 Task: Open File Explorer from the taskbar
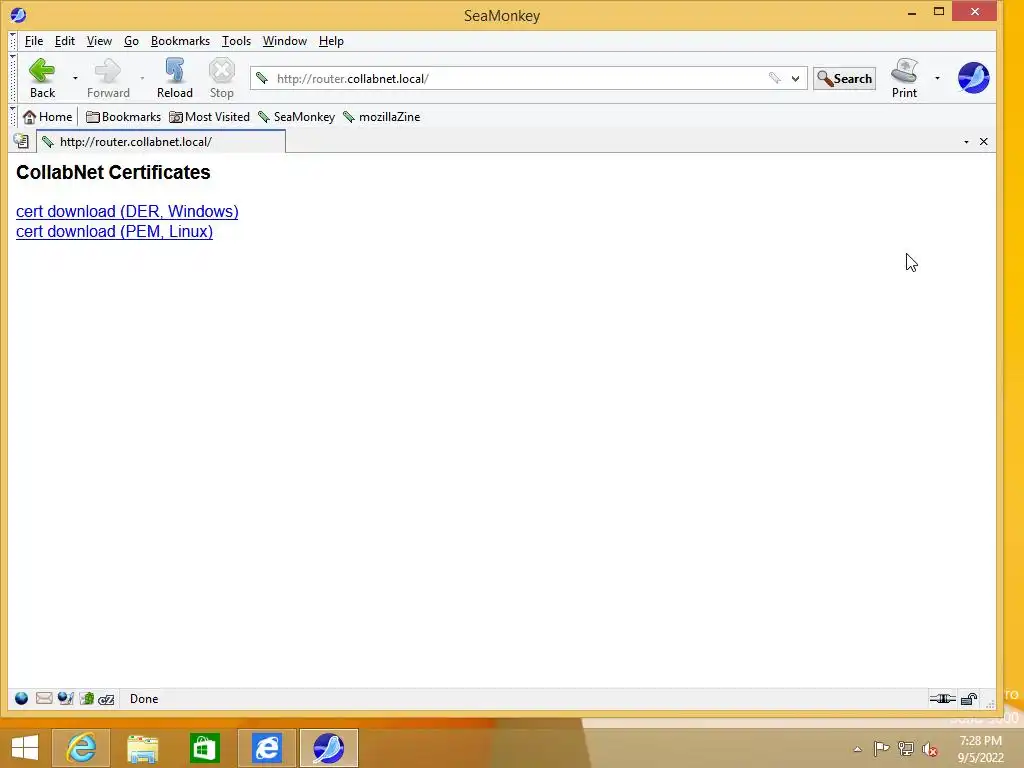[x=142, y=748]
